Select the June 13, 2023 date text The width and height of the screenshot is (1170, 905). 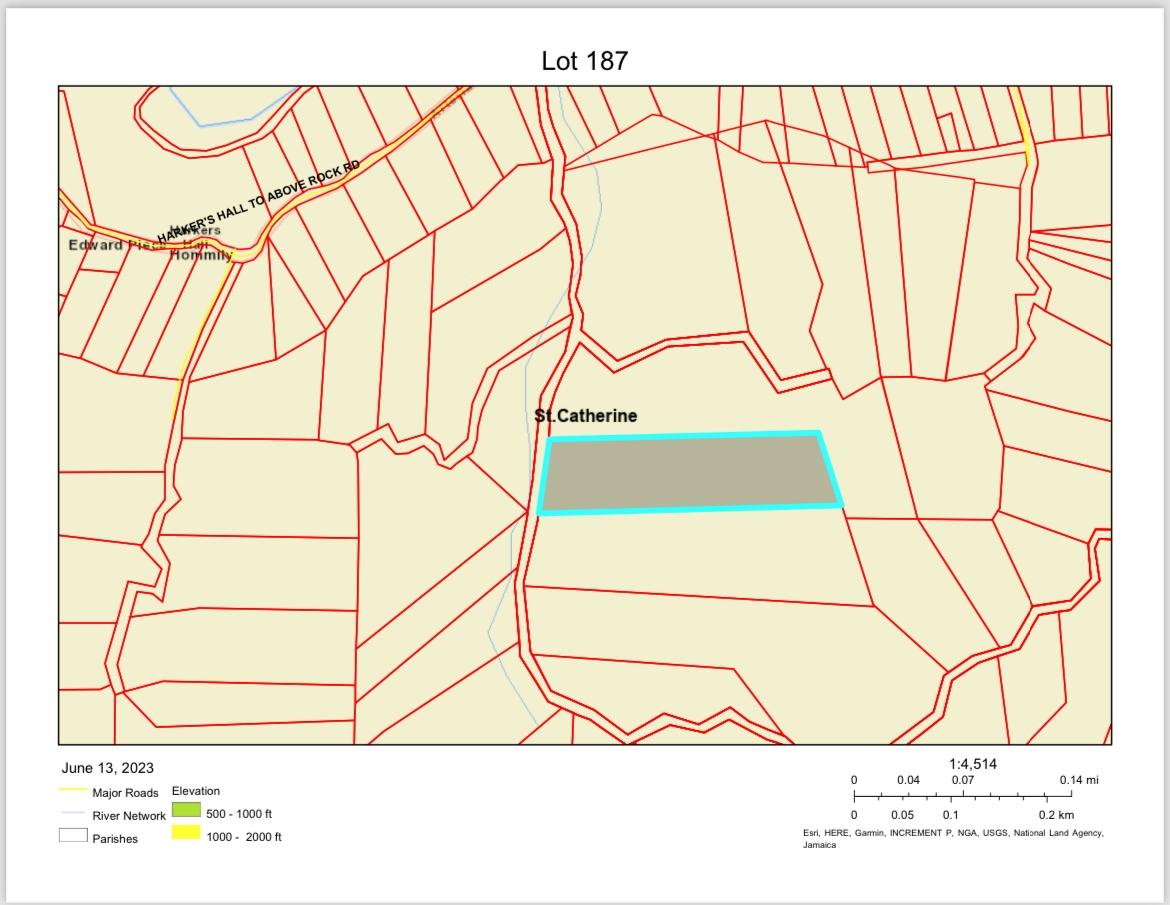coord(107,768)
